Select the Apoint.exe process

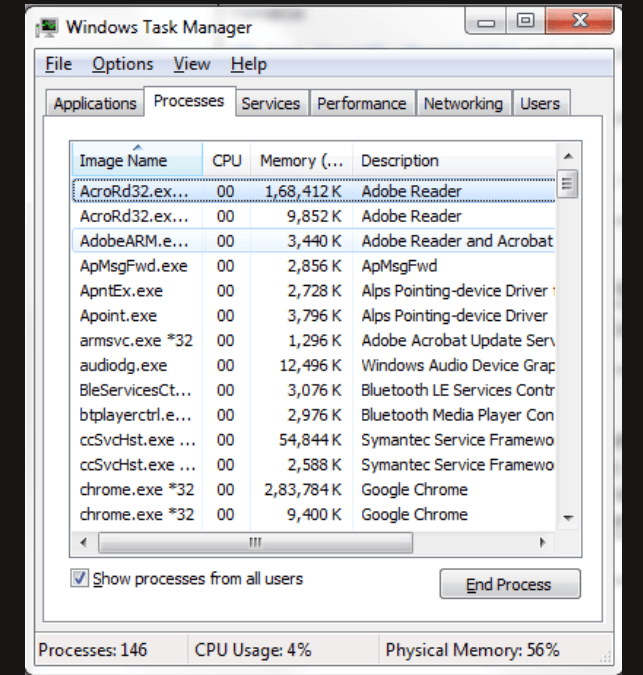314,316
